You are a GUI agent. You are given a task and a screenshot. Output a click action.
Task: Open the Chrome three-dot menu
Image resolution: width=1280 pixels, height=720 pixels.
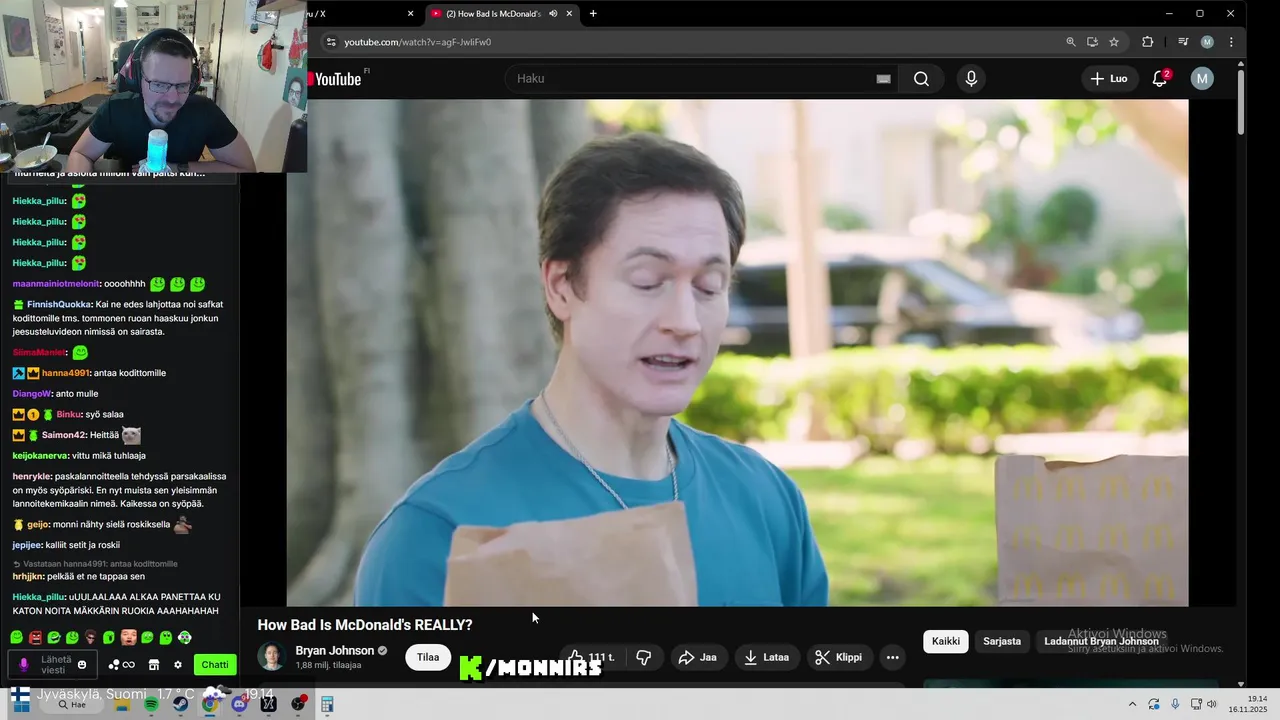click(1231, 42)
